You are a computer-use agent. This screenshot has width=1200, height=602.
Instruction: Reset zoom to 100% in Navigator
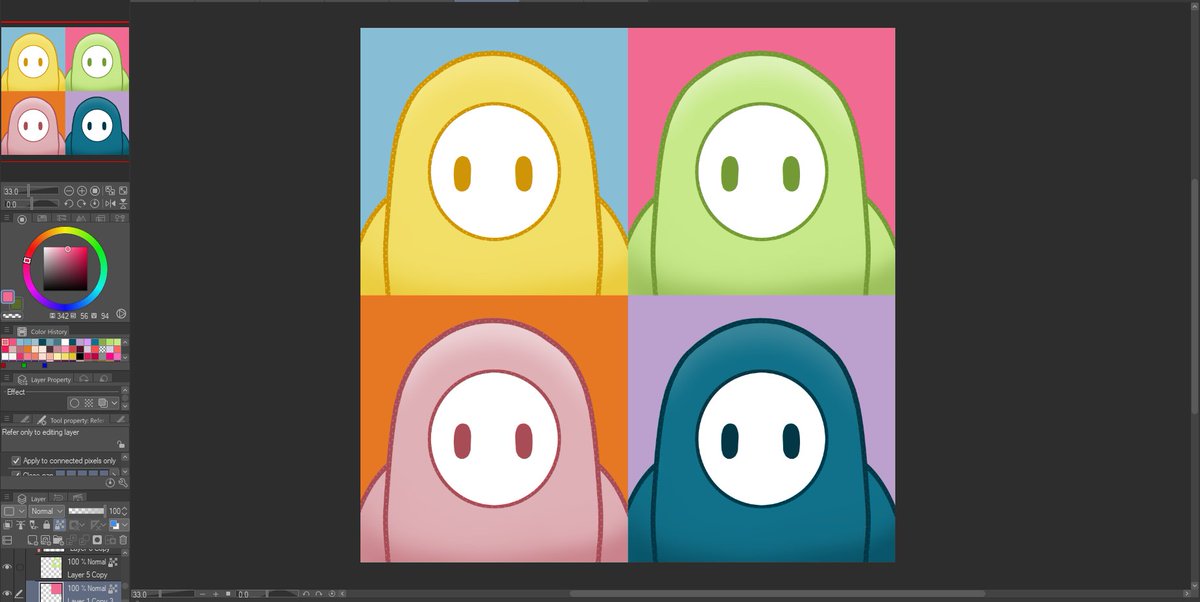coord(95,191)
